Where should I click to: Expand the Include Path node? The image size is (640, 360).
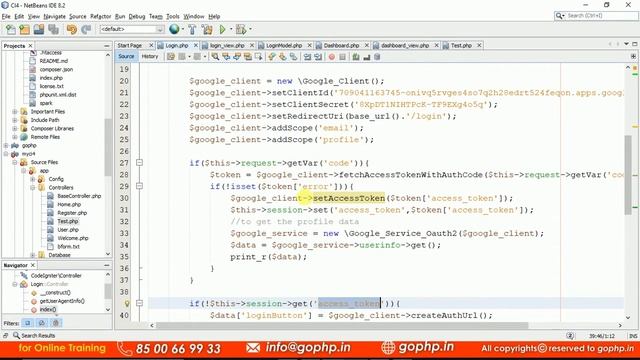pos(15,120)
